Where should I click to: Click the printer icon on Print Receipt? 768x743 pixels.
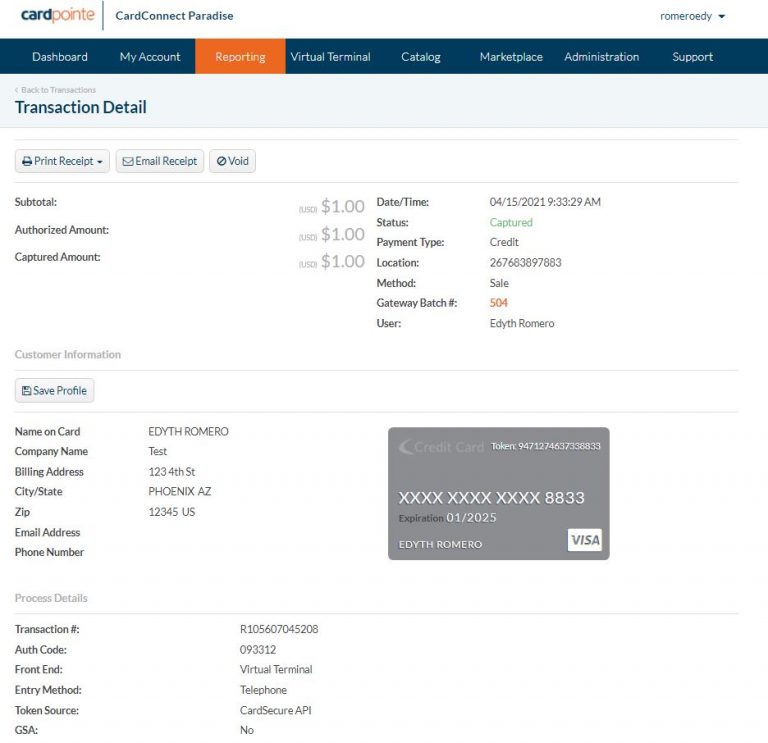(27, 162)
